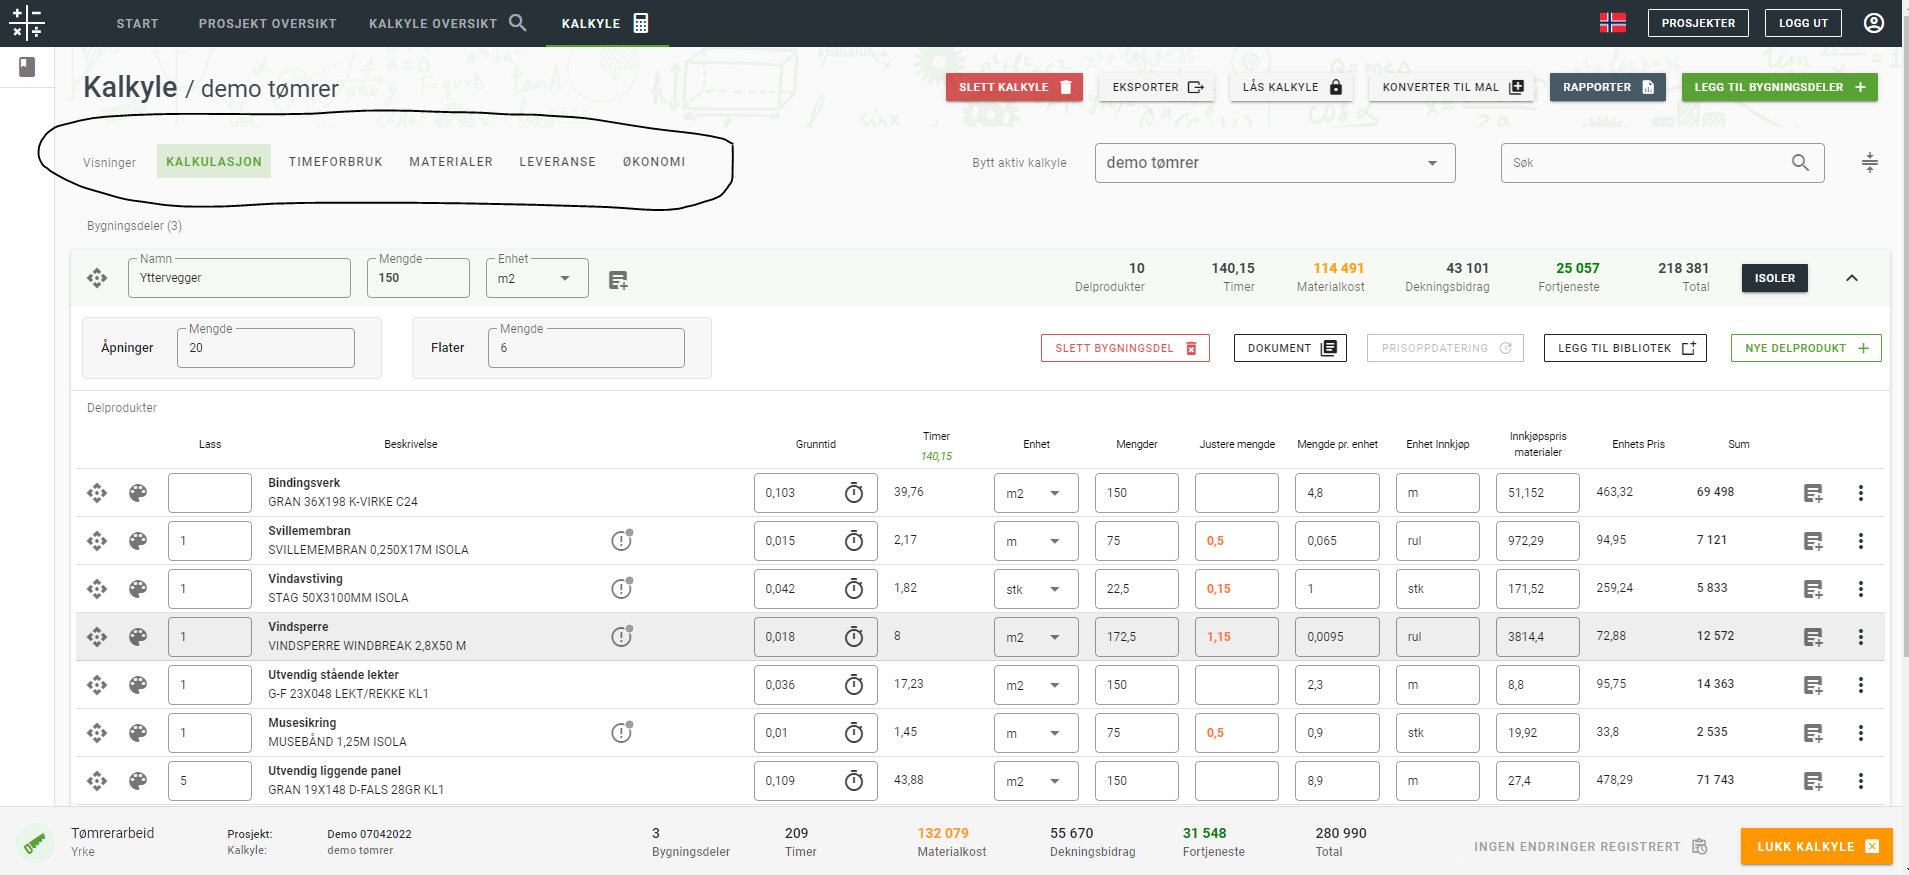Click the warning icon beside Vindsperre
This screenshot has height=875, width=1909.
[x=621, y=637]
